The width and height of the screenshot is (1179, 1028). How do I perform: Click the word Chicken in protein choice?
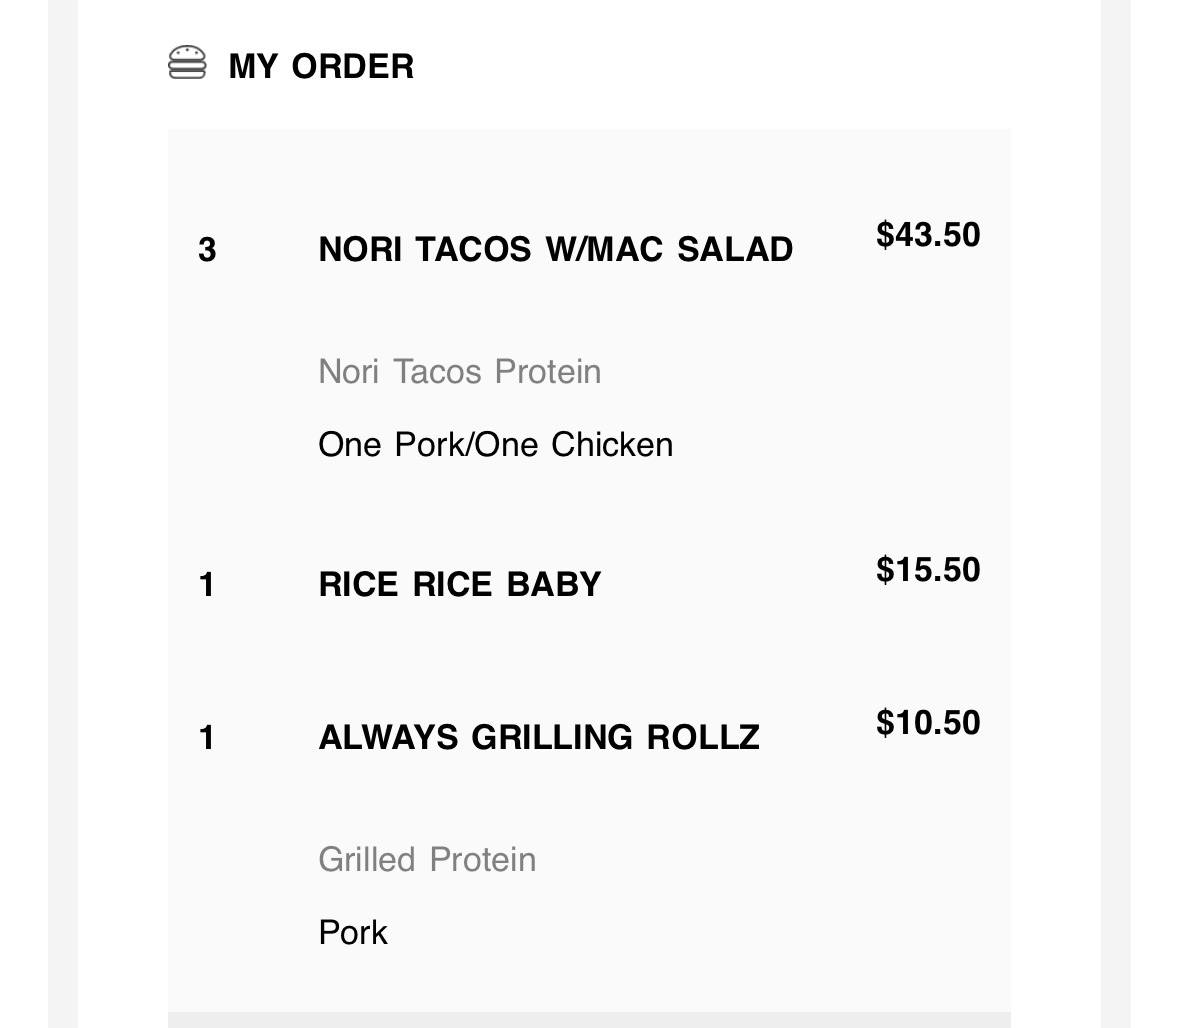(x=612, y=444)
